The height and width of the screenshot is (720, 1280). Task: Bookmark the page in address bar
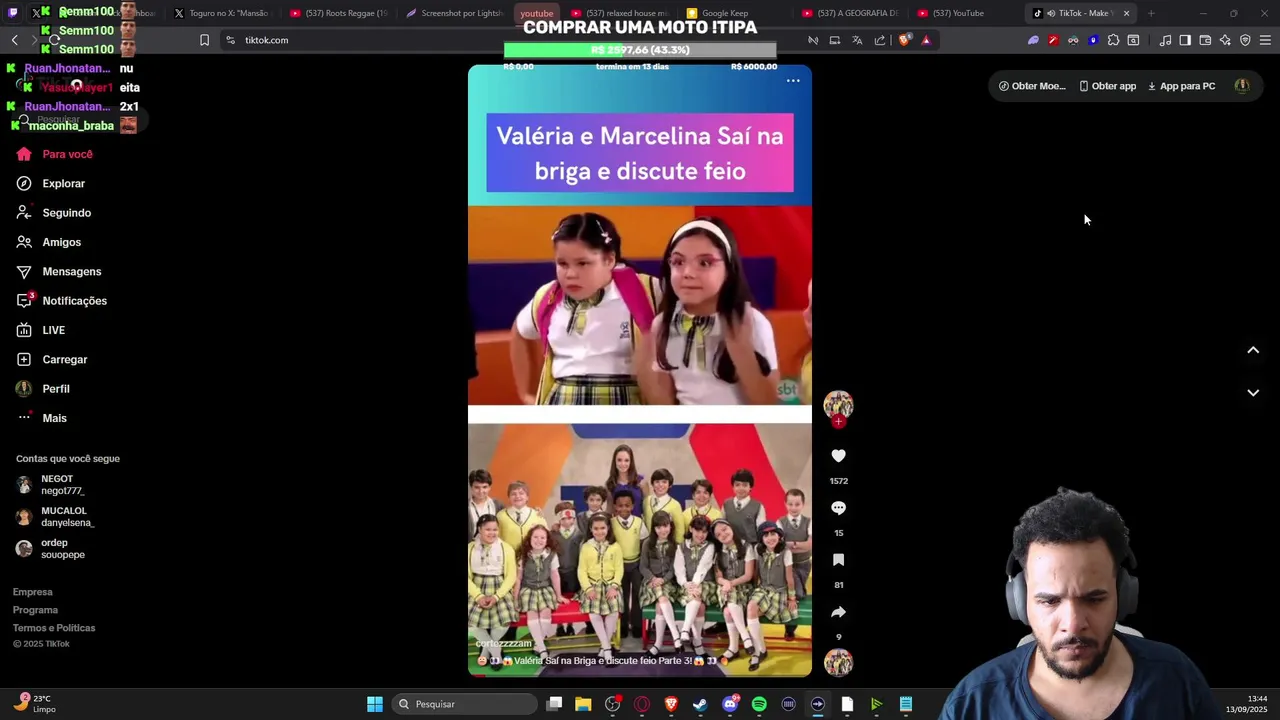[x=204, y=40]
